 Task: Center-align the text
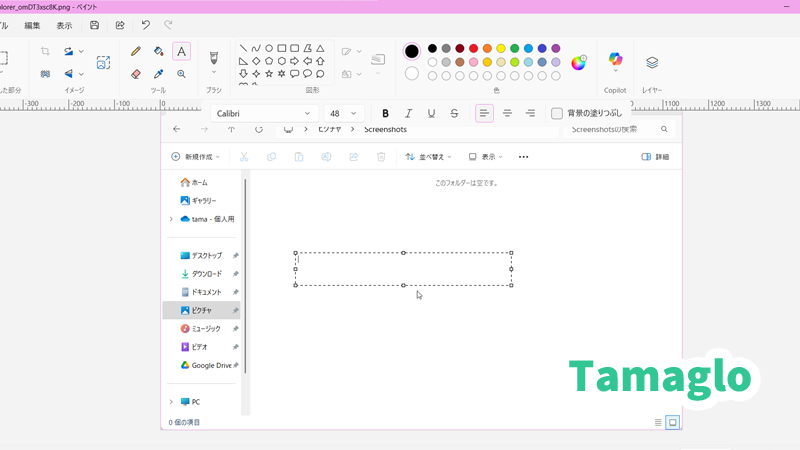pos(507,114)
